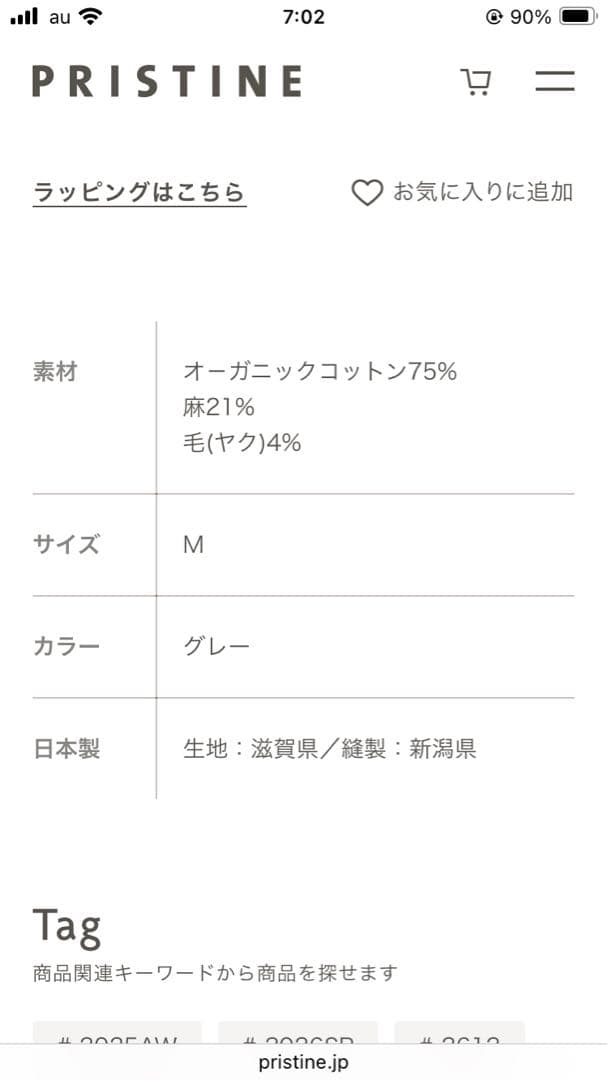This screenshot has height=1080, width=608.
Task: Tap the heart favorite icon
Action: tap(367, 192)
